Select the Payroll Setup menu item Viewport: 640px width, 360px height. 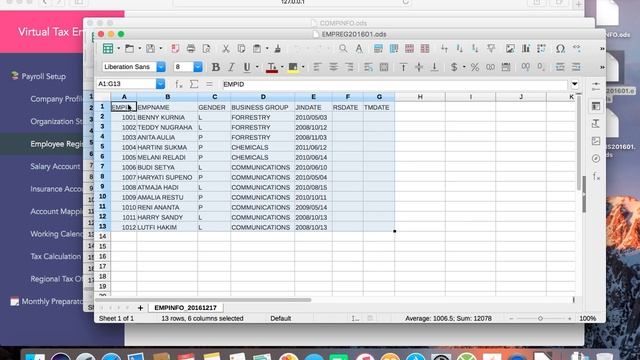(x=43, y=76)
